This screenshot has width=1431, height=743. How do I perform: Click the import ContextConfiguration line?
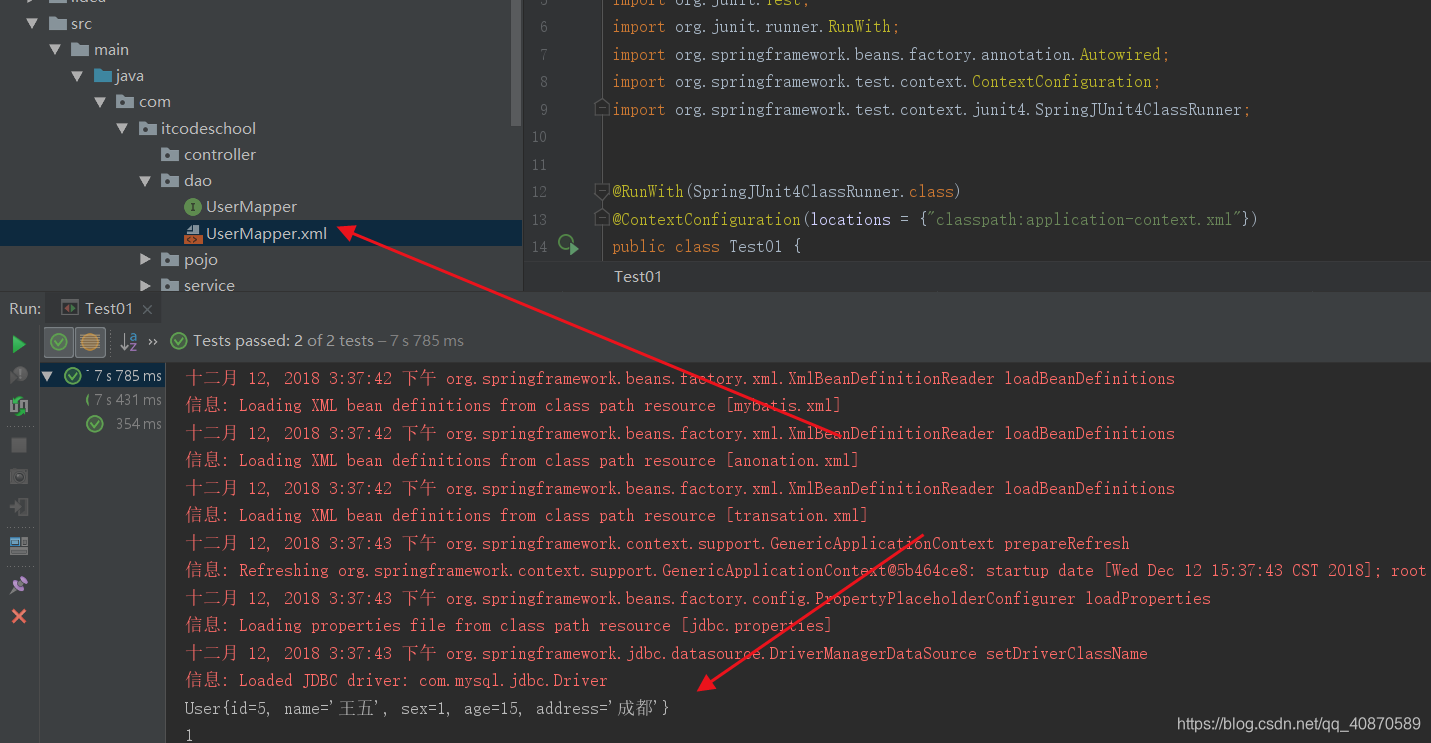pyautogui.click(x=887, y=81)
